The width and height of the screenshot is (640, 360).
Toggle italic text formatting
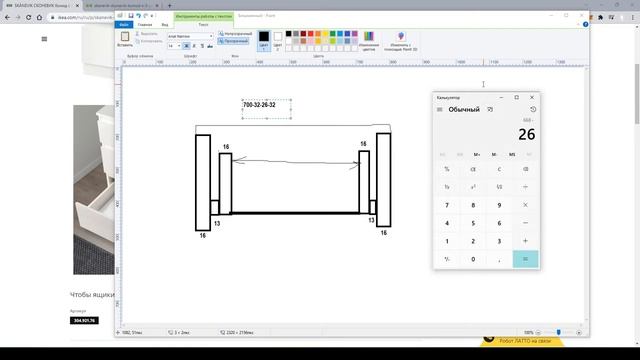[194, 46]
